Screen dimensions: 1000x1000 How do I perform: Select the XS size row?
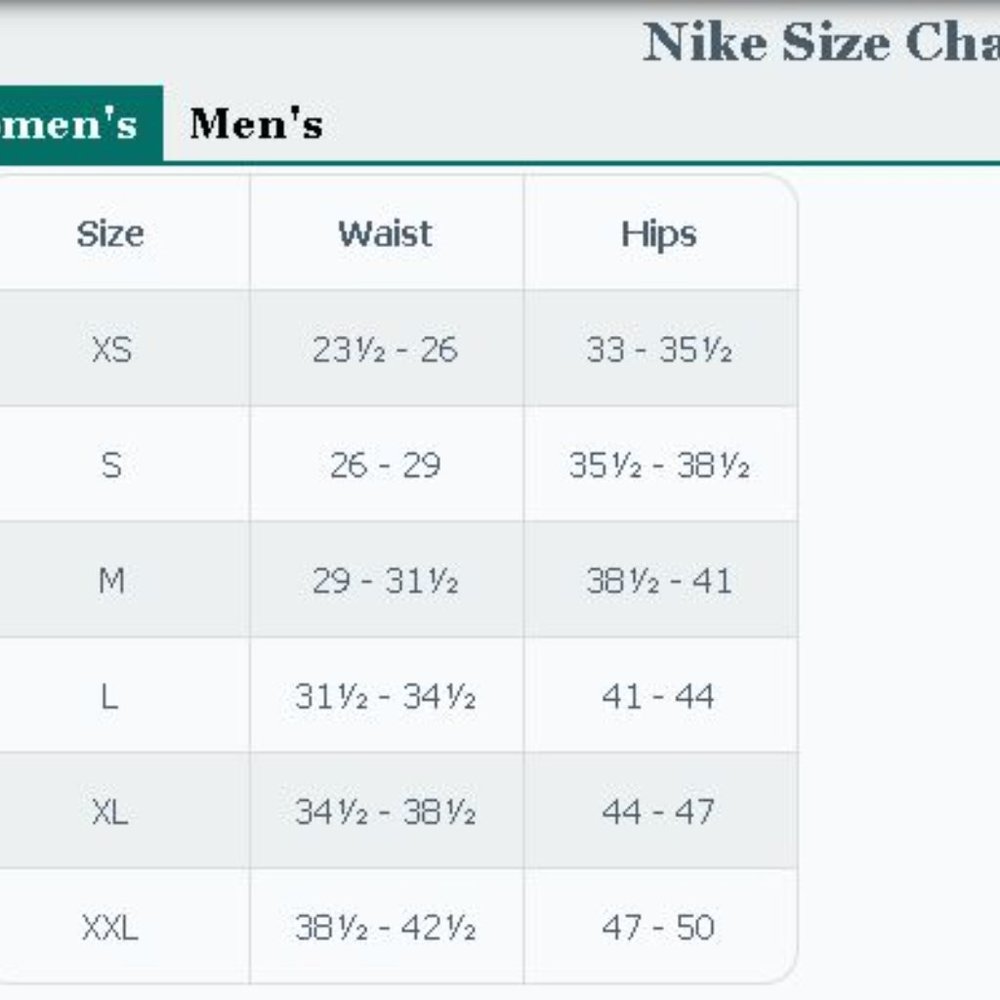pyautogui.click(x=112, y=351)
